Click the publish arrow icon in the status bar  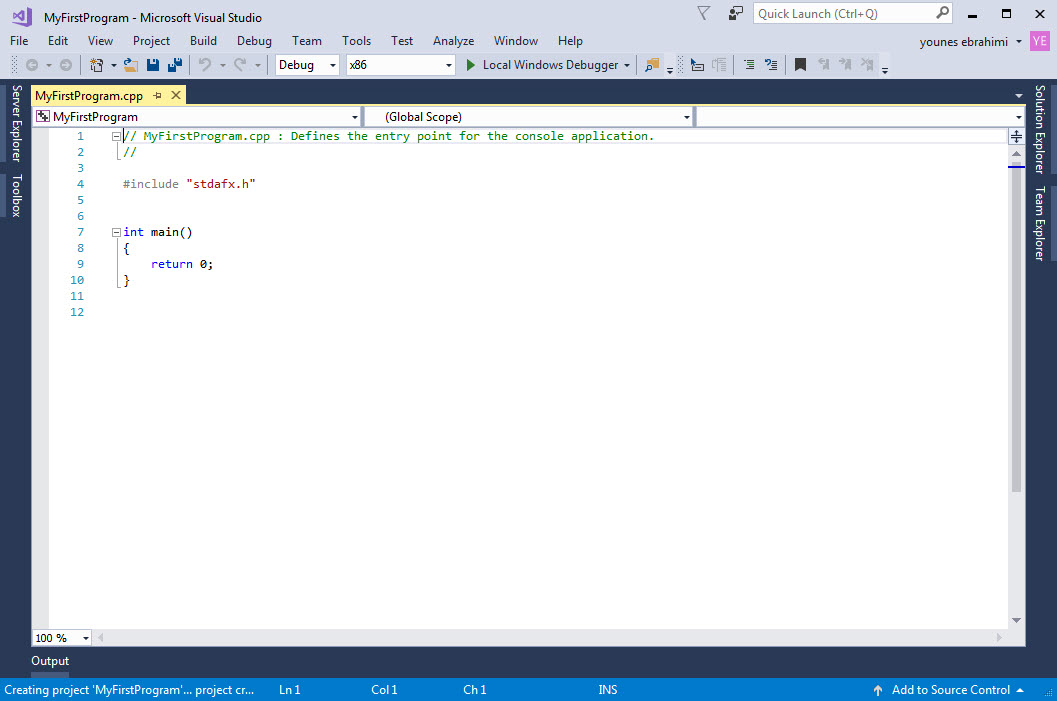pyautogui.click(x=878, y=690)
